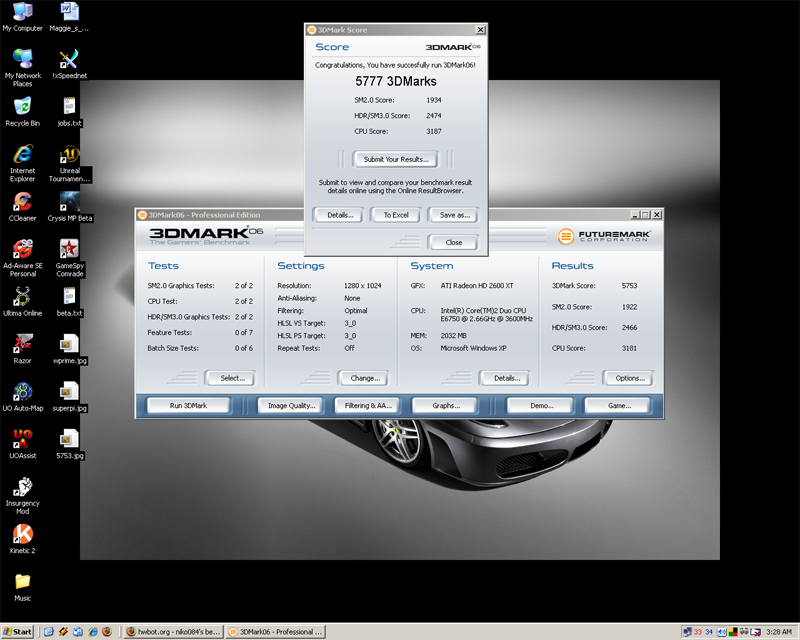Click the 2032 MB memory value
This screenshot has height=640, width=800.
(453, 336)
